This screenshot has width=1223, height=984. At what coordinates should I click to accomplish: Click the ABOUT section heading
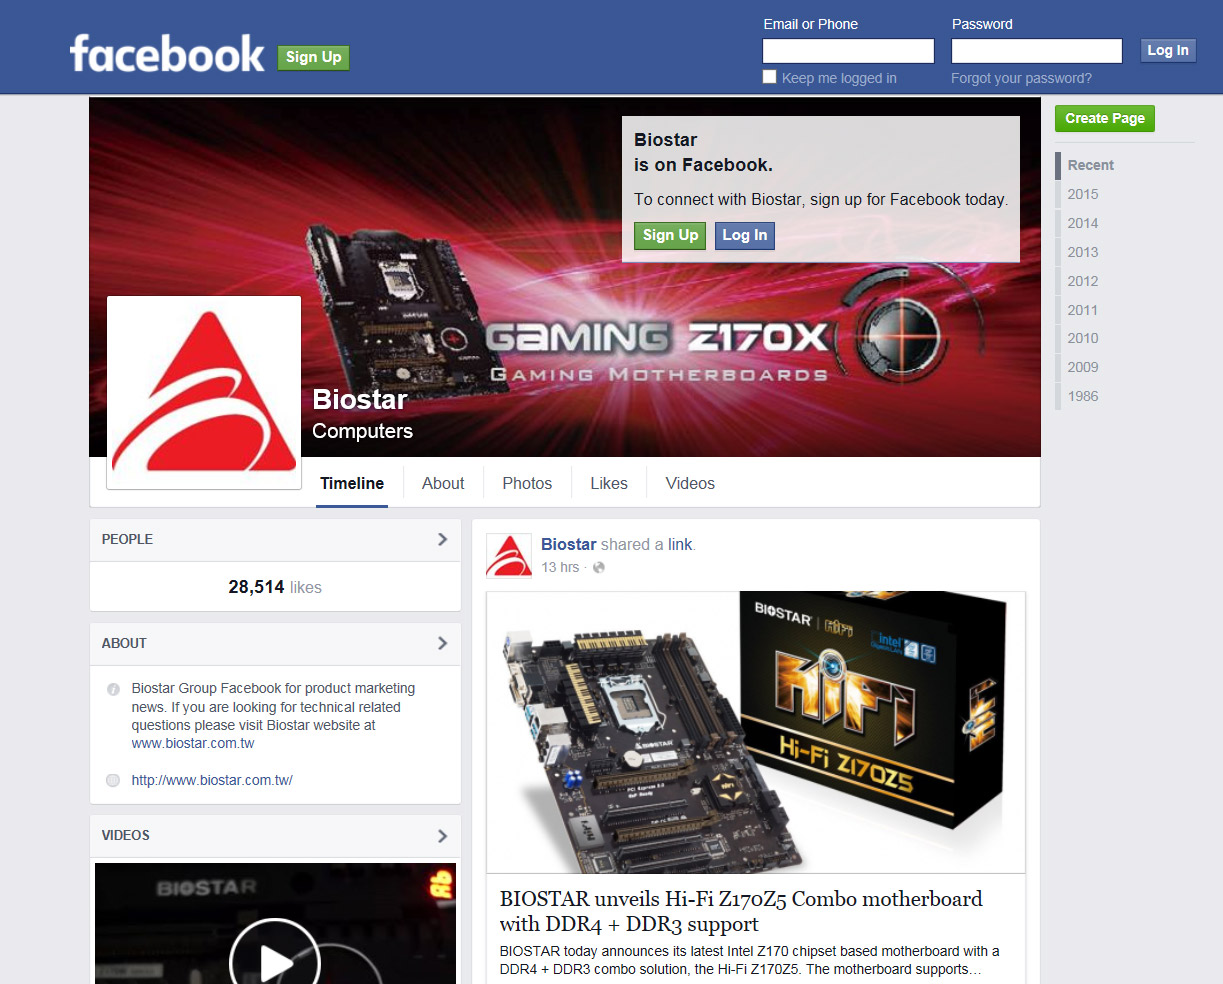[124, 644]
